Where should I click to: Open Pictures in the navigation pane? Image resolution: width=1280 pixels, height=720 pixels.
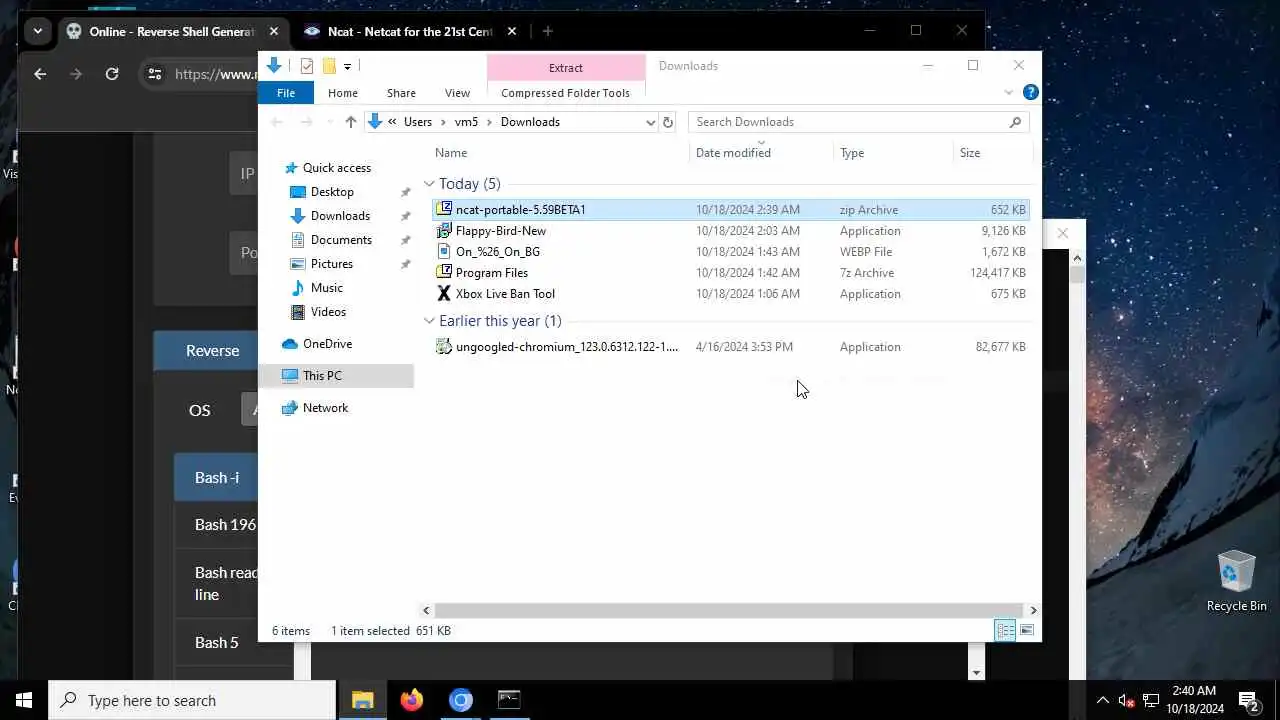pyautogui.click(x=331, y=264)
